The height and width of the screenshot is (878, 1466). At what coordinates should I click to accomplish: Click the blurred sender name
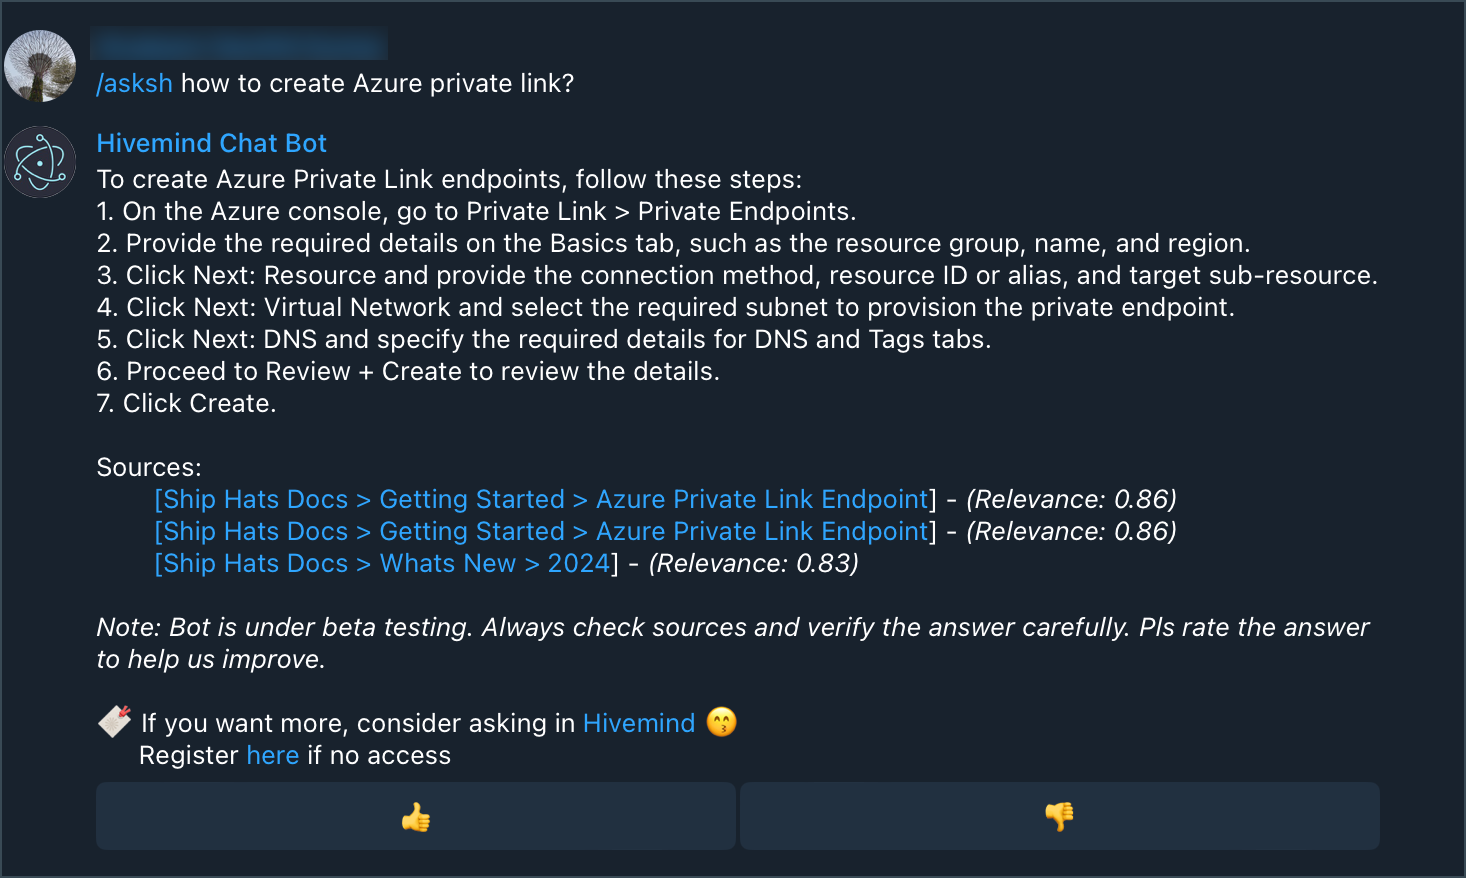[x=239, y=43]
